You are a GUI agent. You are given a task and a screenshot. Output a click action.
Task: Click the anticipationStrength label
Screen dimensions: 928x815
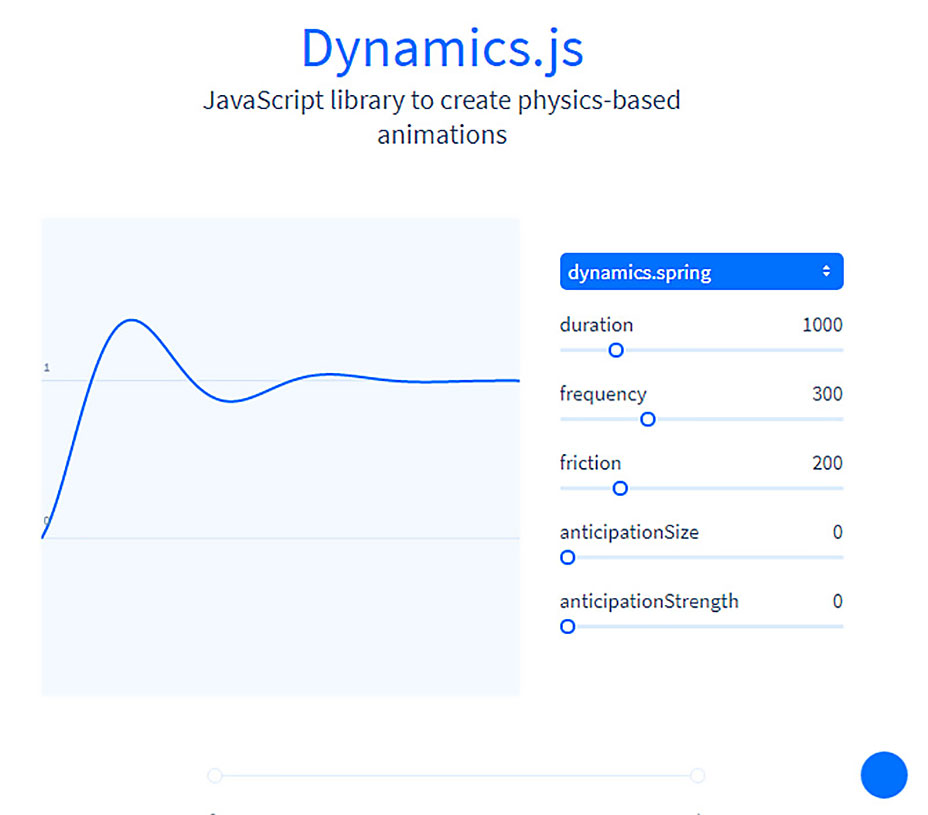point(649,601)
